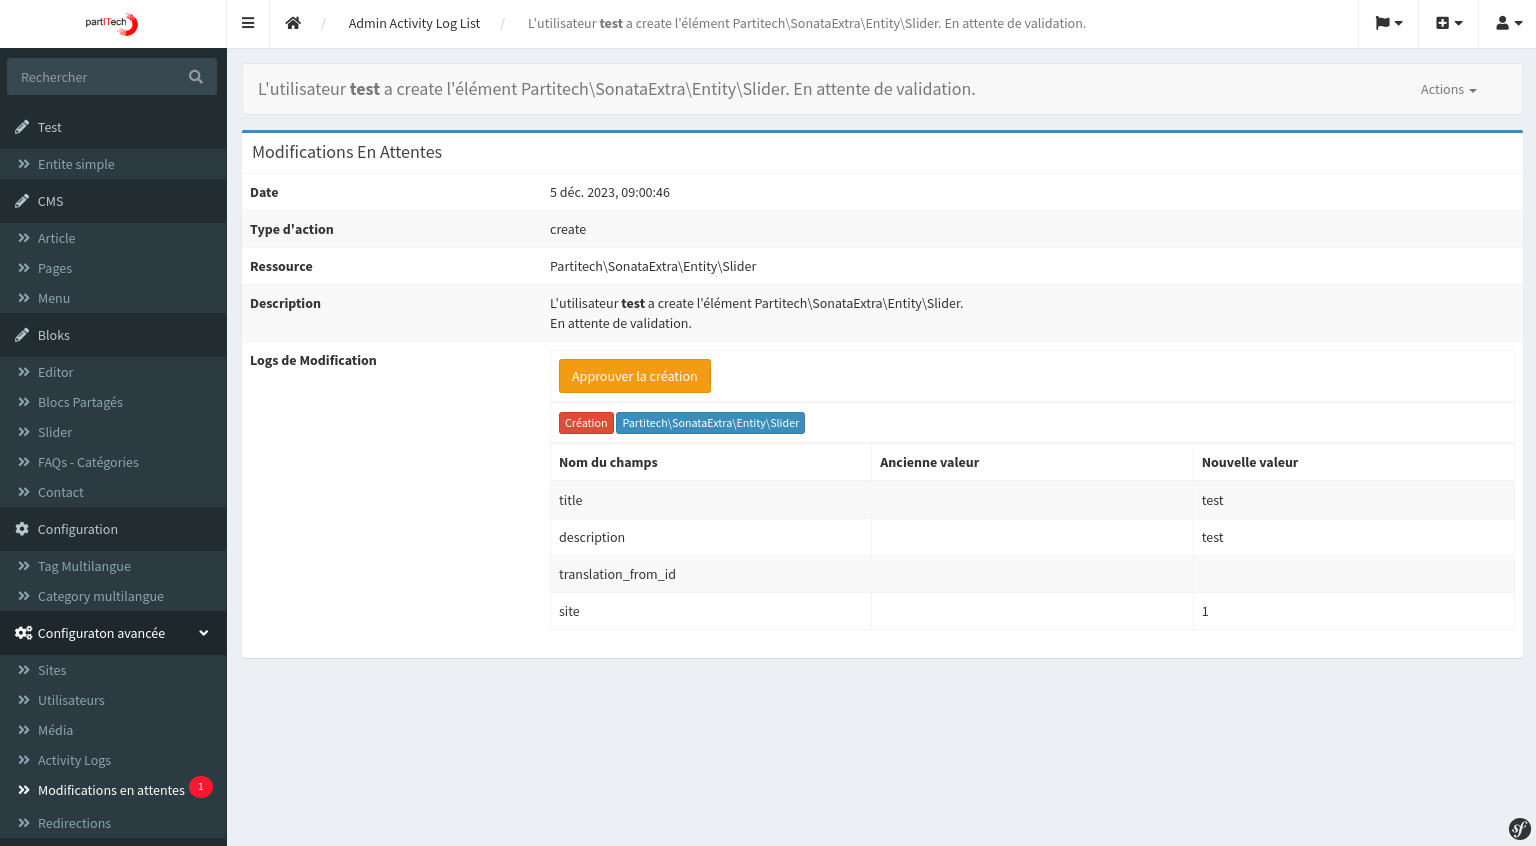Open the plus add-new dropdown

click(1448, 23)
